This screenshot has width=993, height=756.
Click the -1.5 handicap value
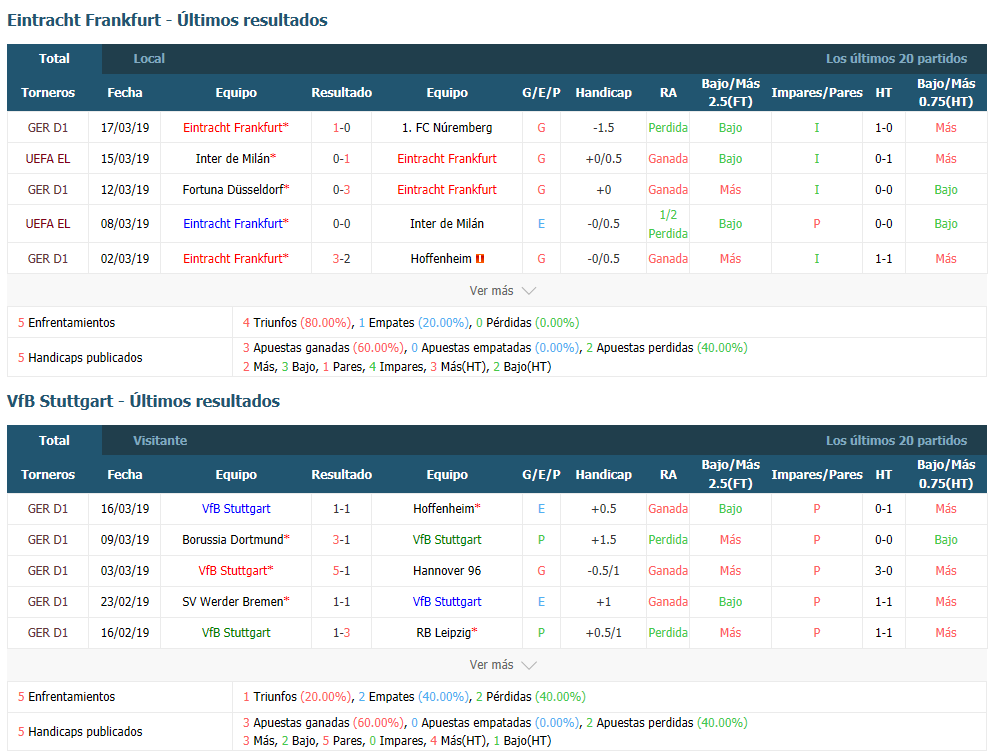[x=604, y=128]
